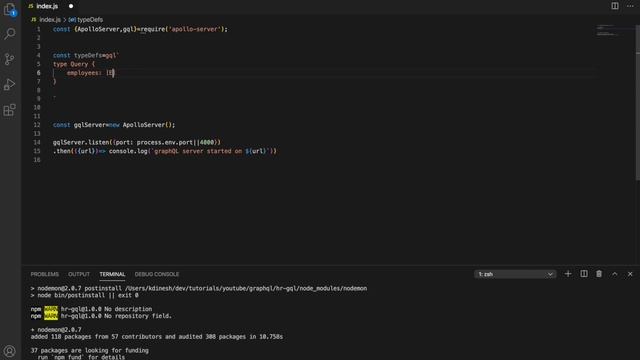Click 'const typeDefs=gql' on line 4

point(84,55)
